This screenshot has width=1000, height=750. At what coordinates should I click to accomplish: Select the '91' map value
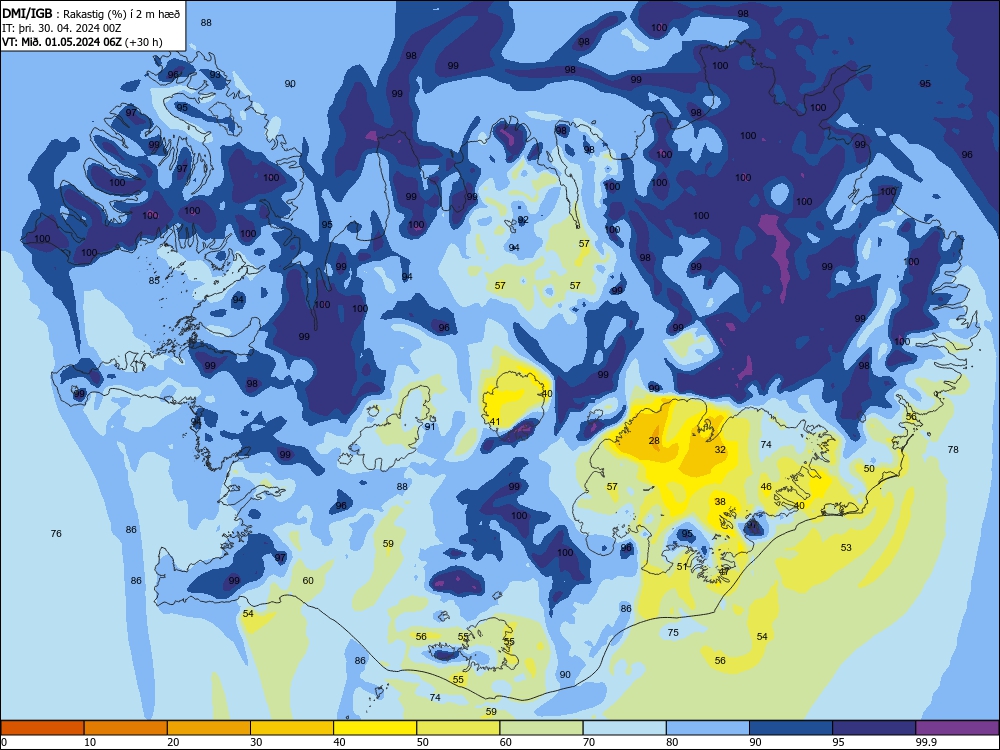(x=430, y=427)
